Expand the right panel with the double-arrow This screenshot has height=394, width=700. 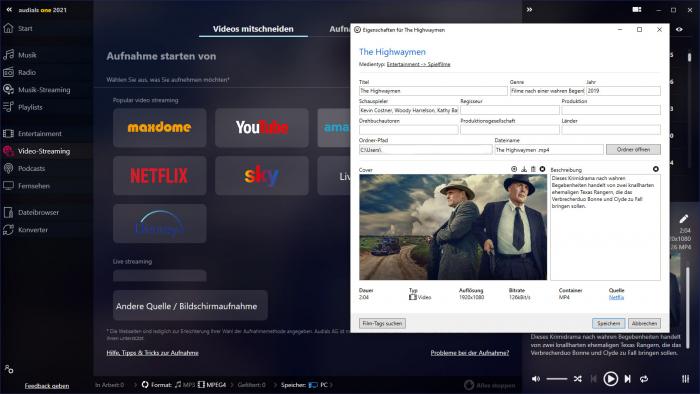[x=529, y=9]
